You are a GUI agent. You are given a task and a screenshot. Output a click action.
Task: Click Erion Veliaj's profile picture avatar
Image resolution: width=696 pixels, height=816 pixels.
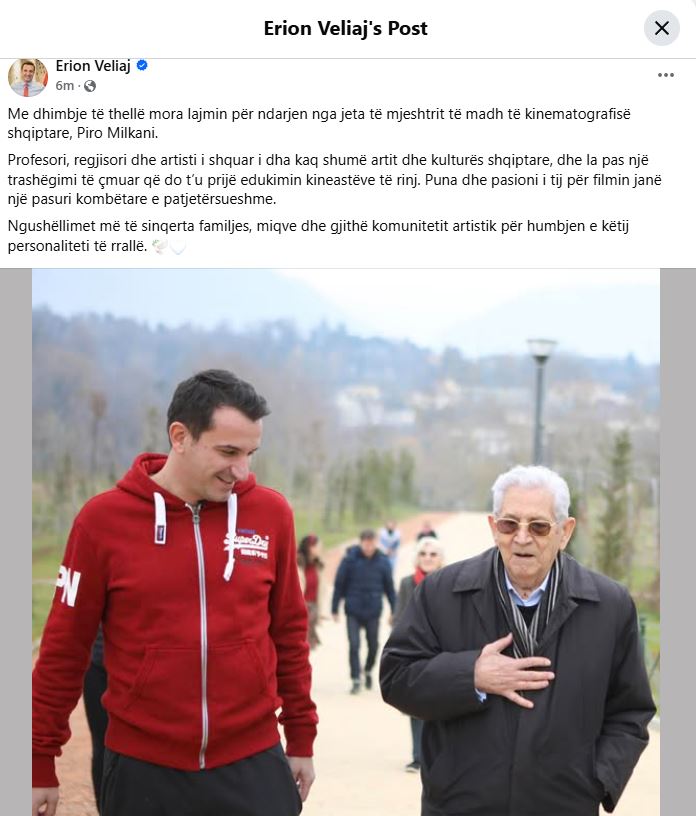pos(28,77)
